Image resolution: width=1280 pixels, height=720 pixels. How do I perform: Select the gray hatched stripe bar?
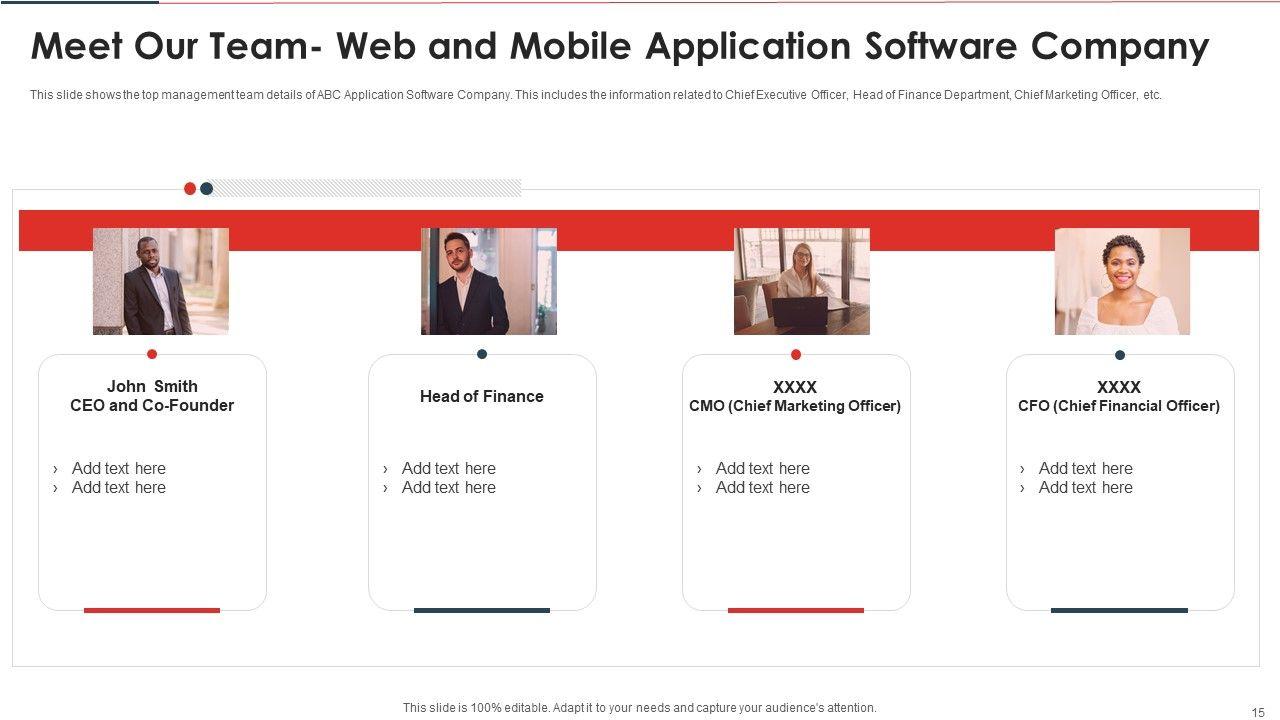[367, 188]
